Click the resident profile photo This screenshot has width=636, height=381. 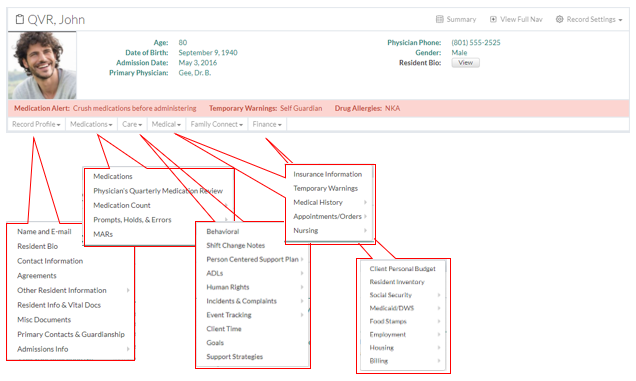point(42,65)
